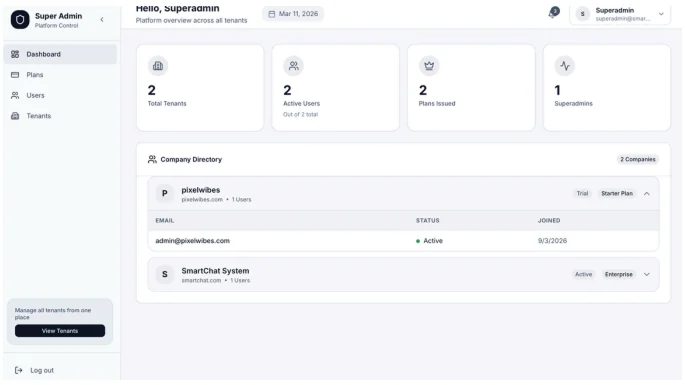Click the Starter Plan badge on pixelwibes
The height and width of the screenshot is (385, 685).
pyautogui.click(x=617, y=194)
